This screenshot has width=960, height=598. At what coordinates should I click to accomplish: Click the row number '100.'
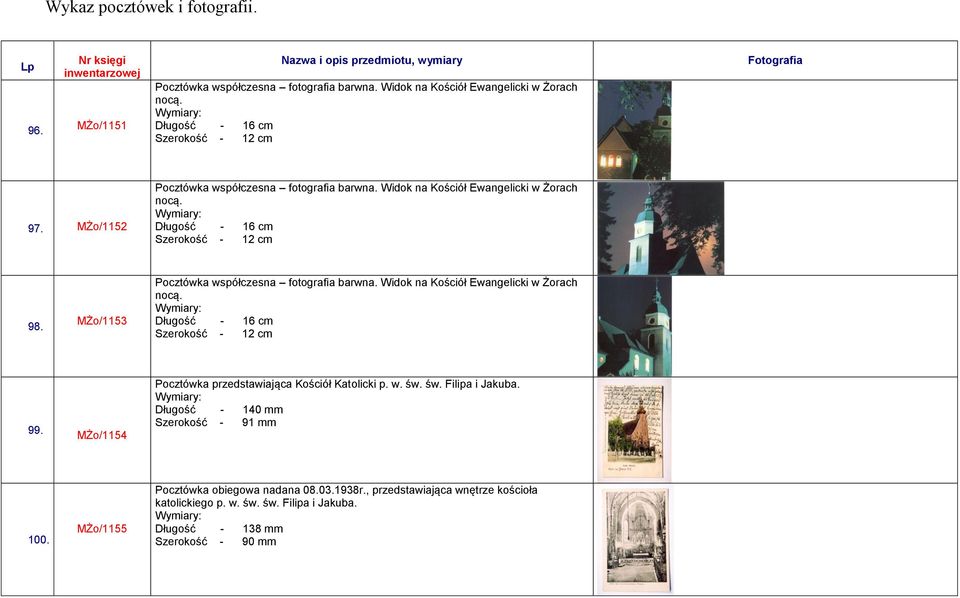click(39, 540)
